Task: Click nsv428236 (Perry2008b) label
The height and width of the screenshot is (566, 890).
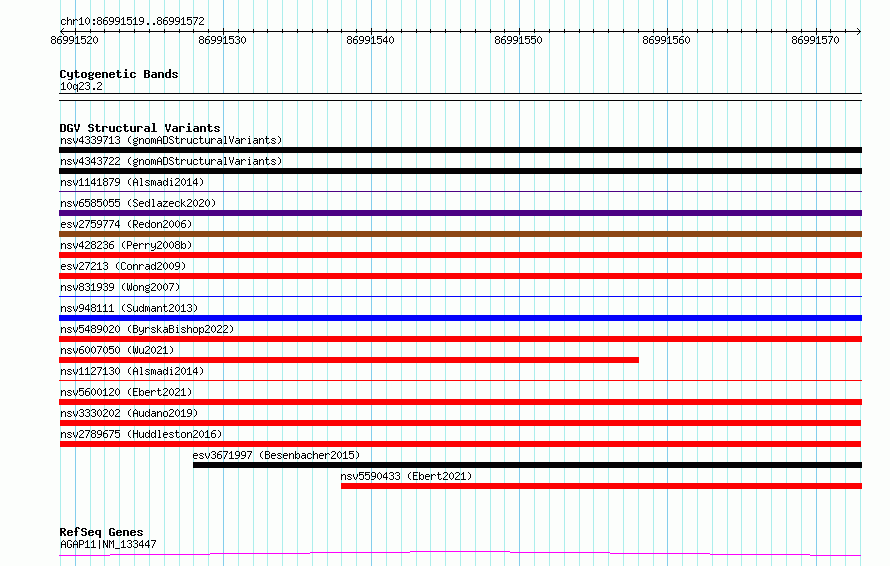Action: point(126,245)
